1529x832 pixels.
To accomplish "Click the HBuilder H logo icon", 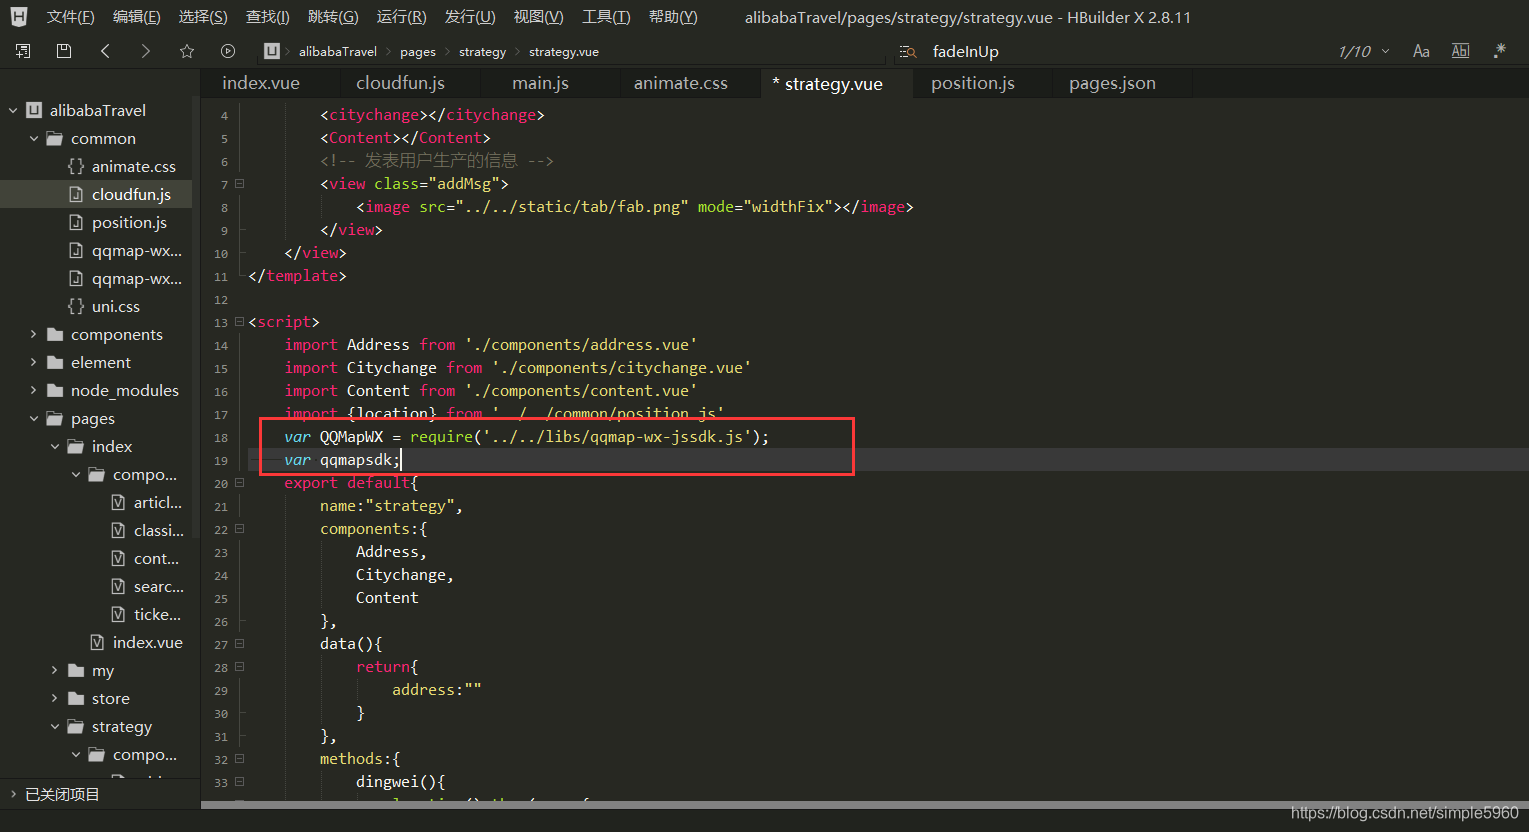I will pyautogui.click(x=19, y=17).
